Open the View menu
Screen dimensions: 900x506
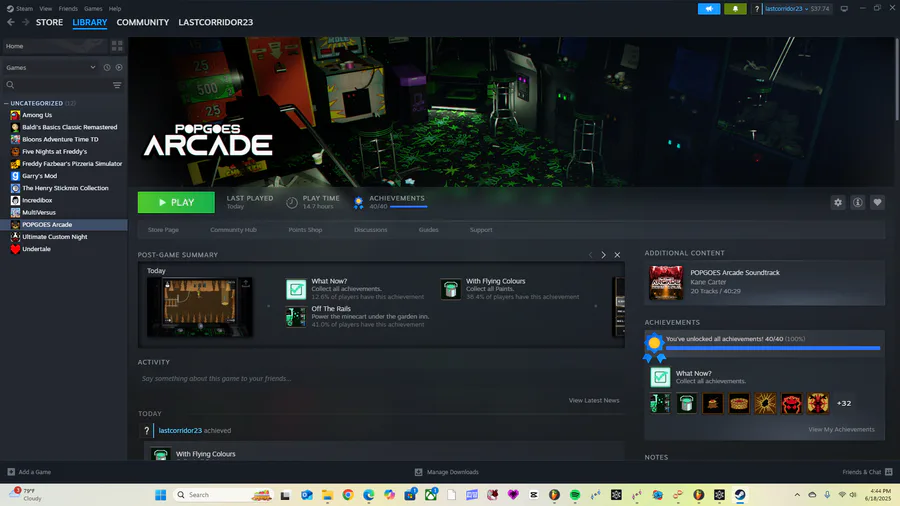[45, 9]
